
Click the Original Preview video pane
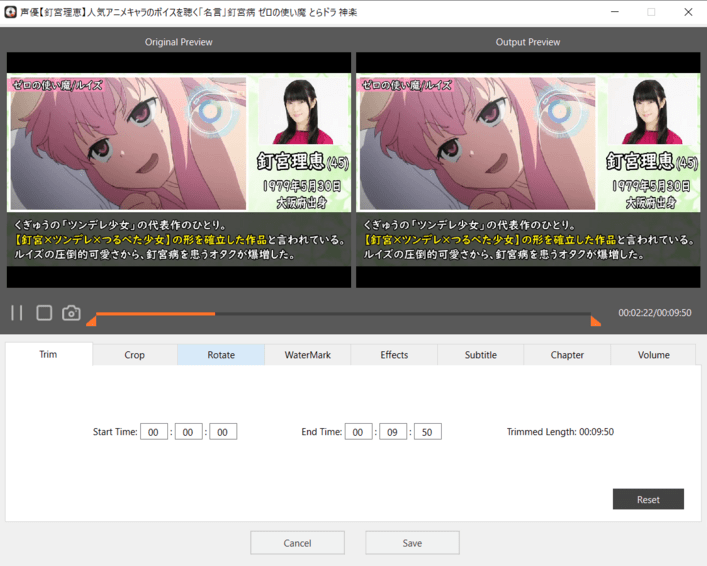(x=179, y=170)
